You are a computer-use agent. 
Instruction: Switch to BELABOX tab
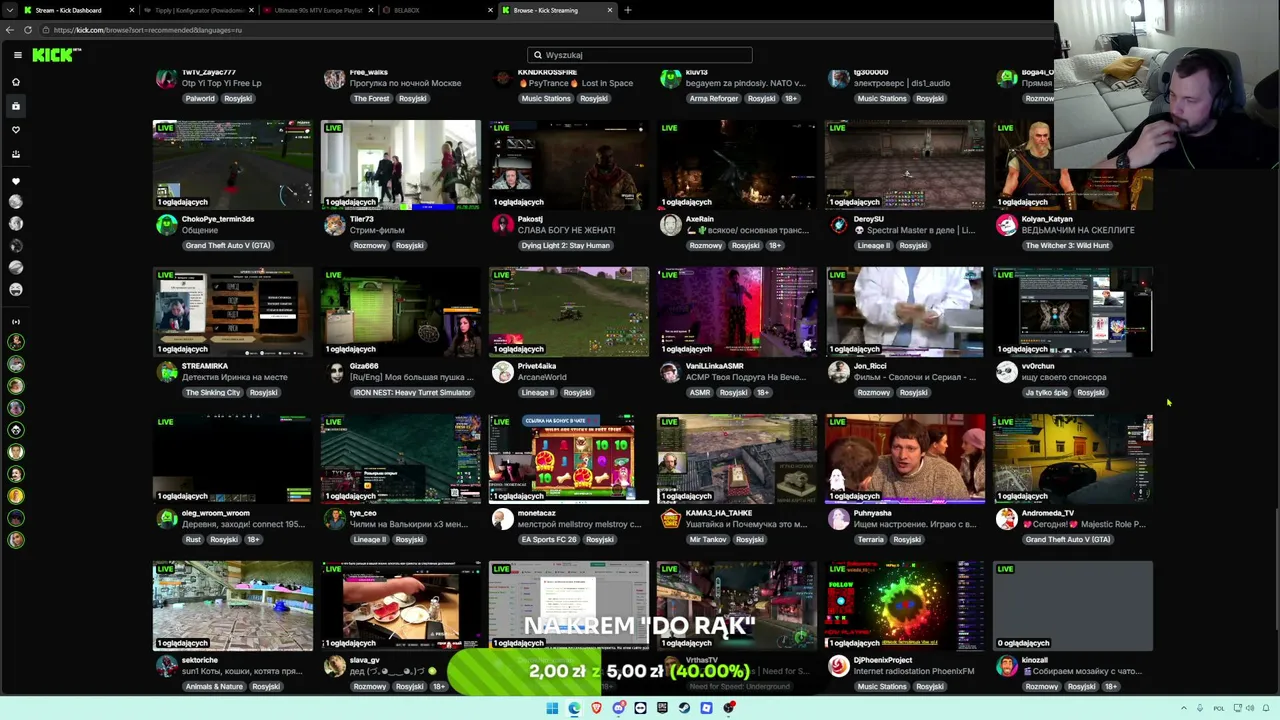438,10
